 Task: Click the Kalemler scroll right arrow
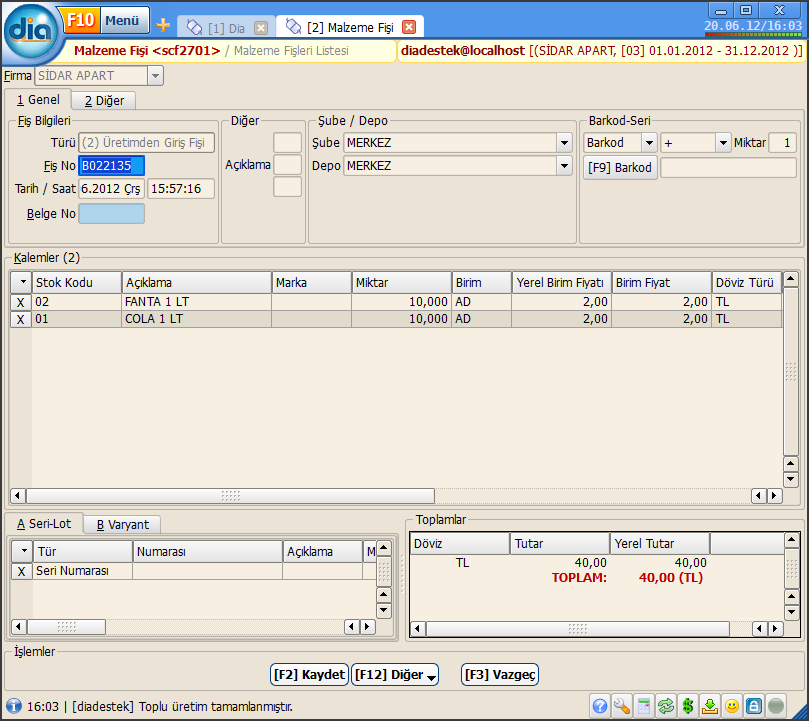[774, 496]
